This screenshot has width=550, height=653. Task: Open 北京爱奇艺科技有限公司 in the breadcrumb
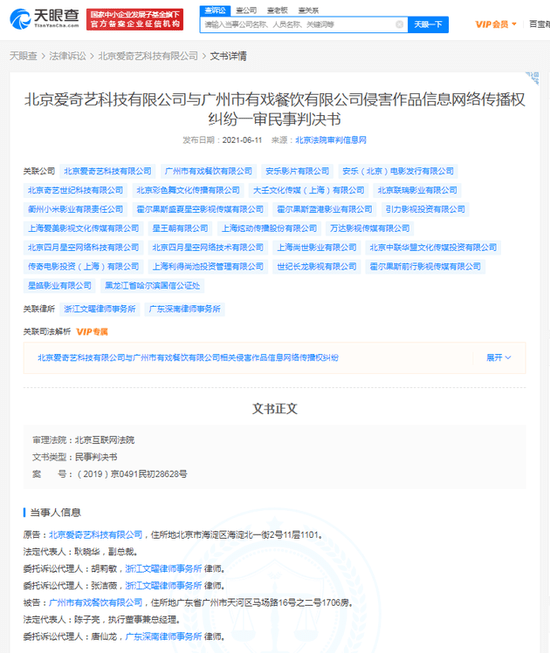[148, 56]
